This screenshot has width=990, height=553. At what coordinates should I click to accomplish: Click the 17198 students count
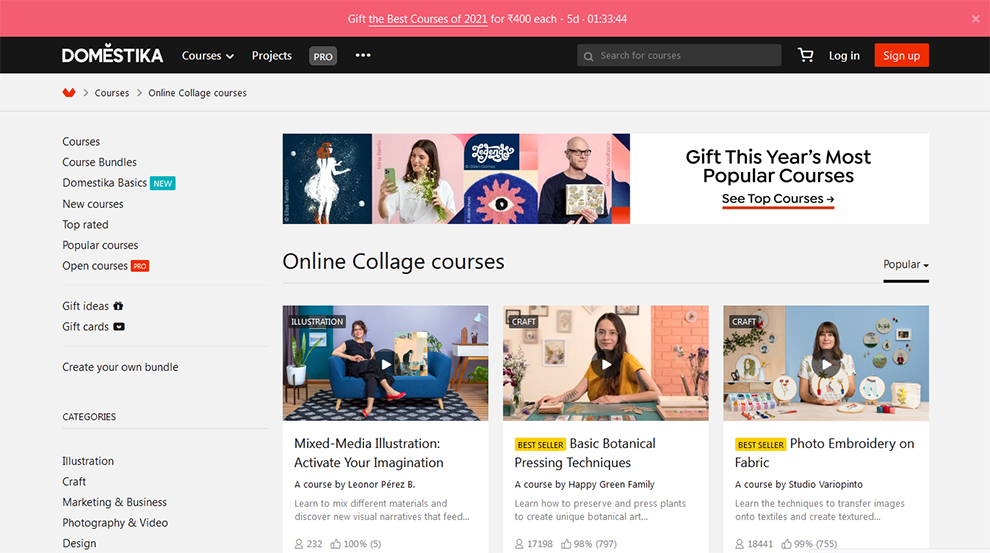[540, 544]
